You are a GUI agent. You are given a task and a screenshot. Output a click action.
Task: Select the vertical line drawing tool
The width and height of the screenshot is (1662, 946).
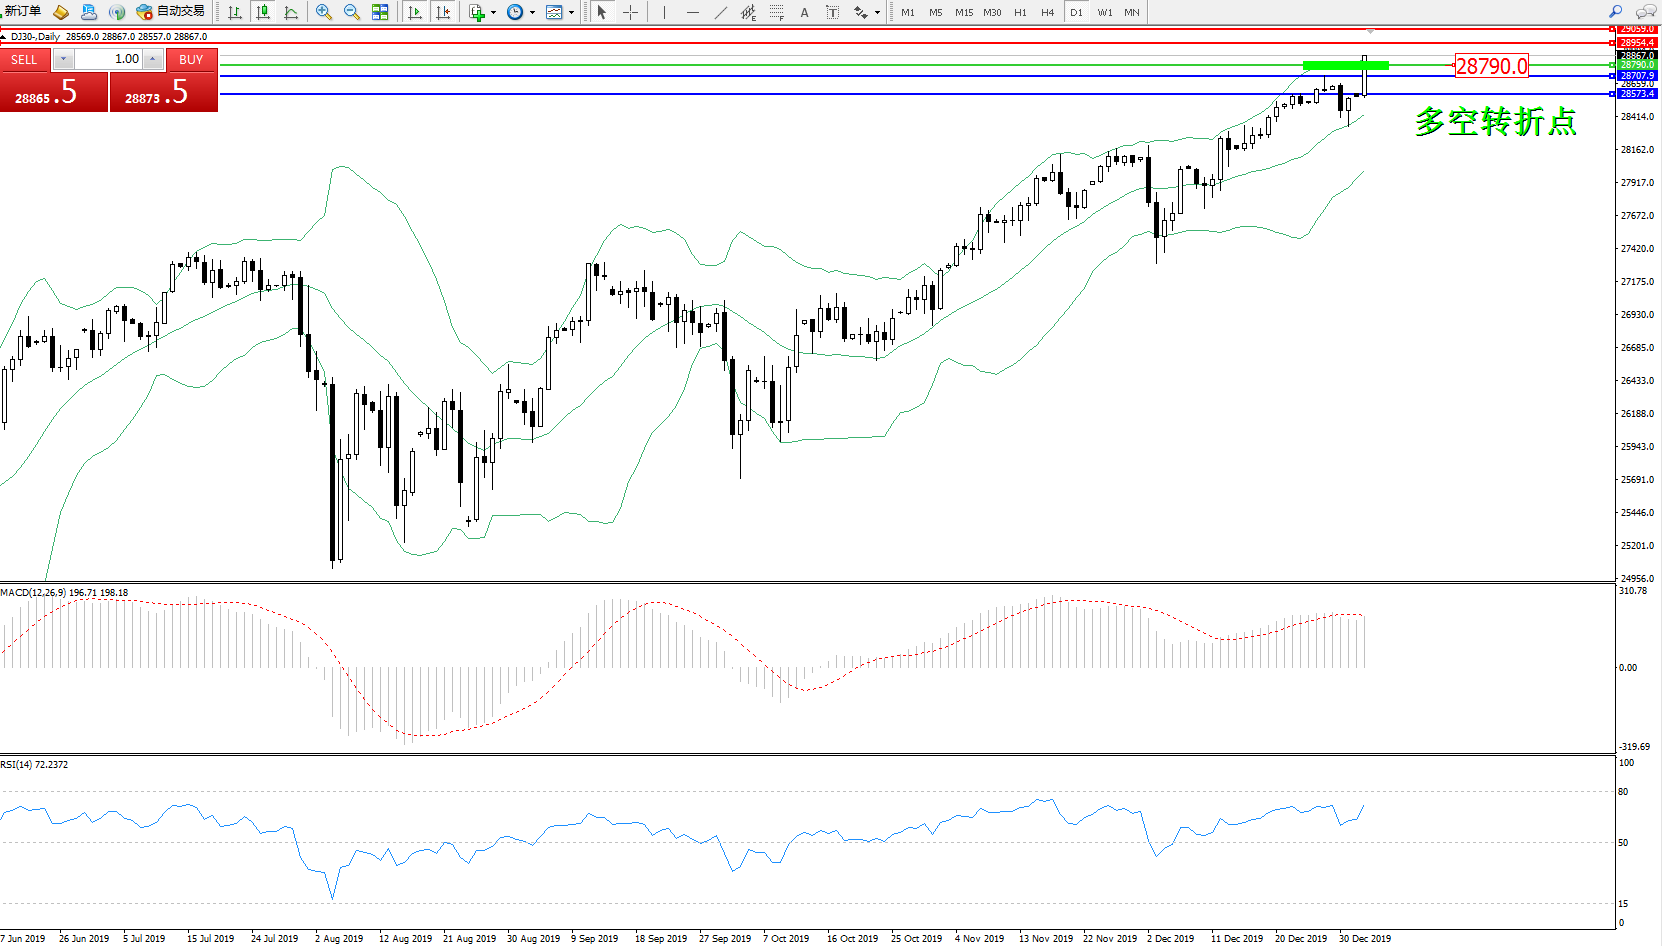[664, 12]
